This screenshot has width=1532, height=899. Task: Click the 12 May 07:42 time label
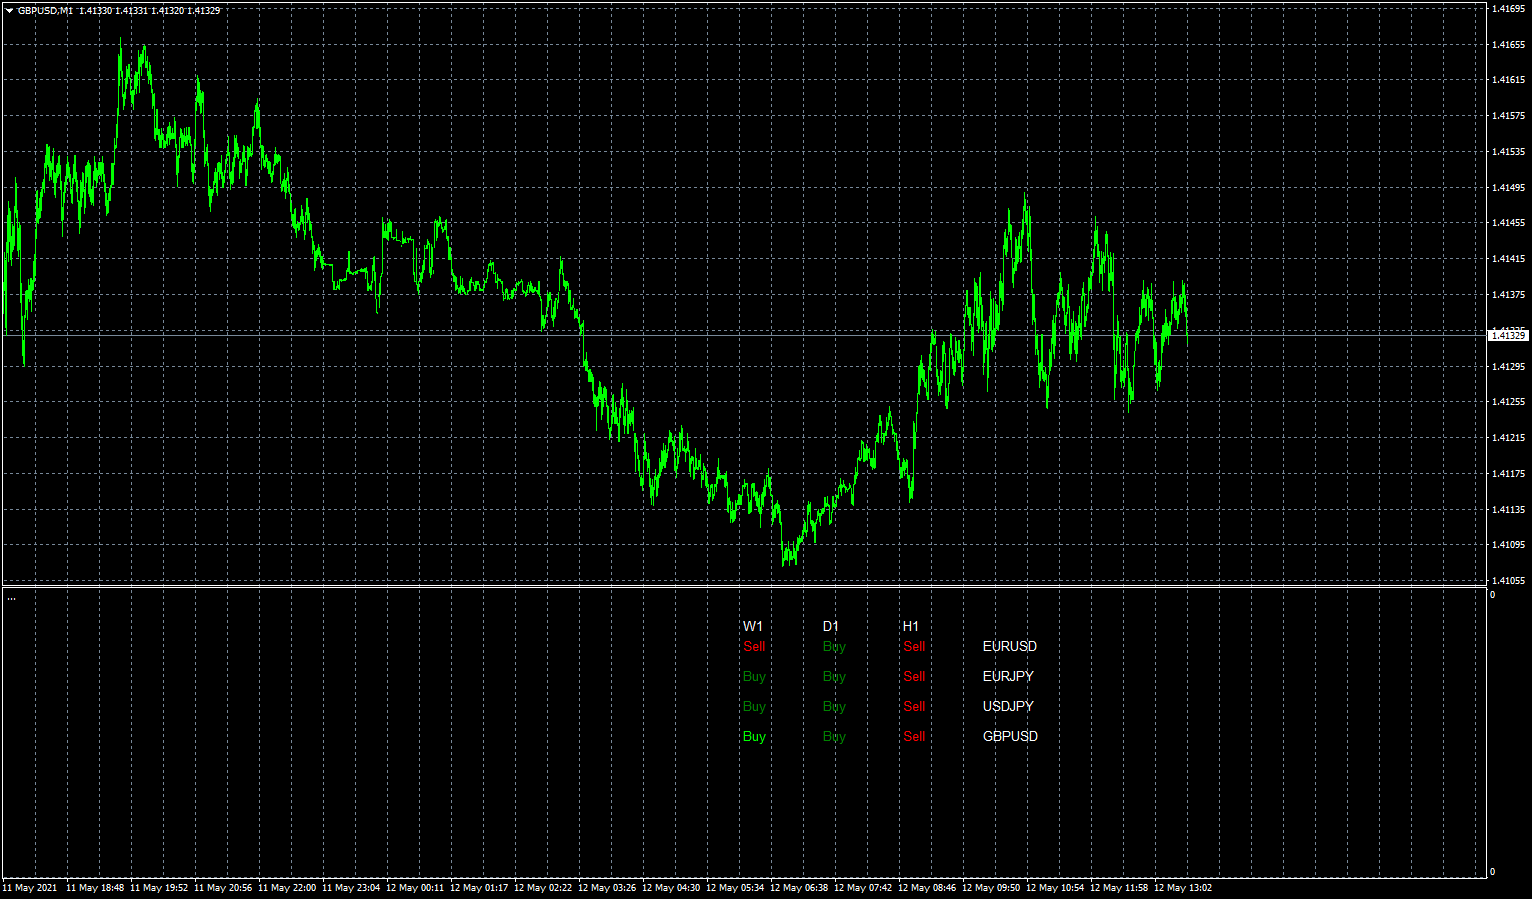coord(863,887)
